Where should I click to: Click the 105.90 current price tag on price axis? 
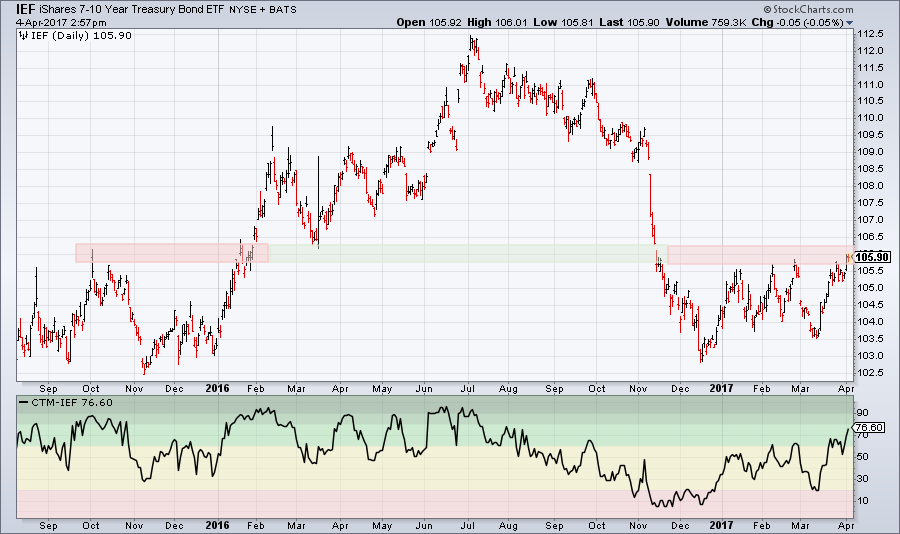tap(872, 257)
